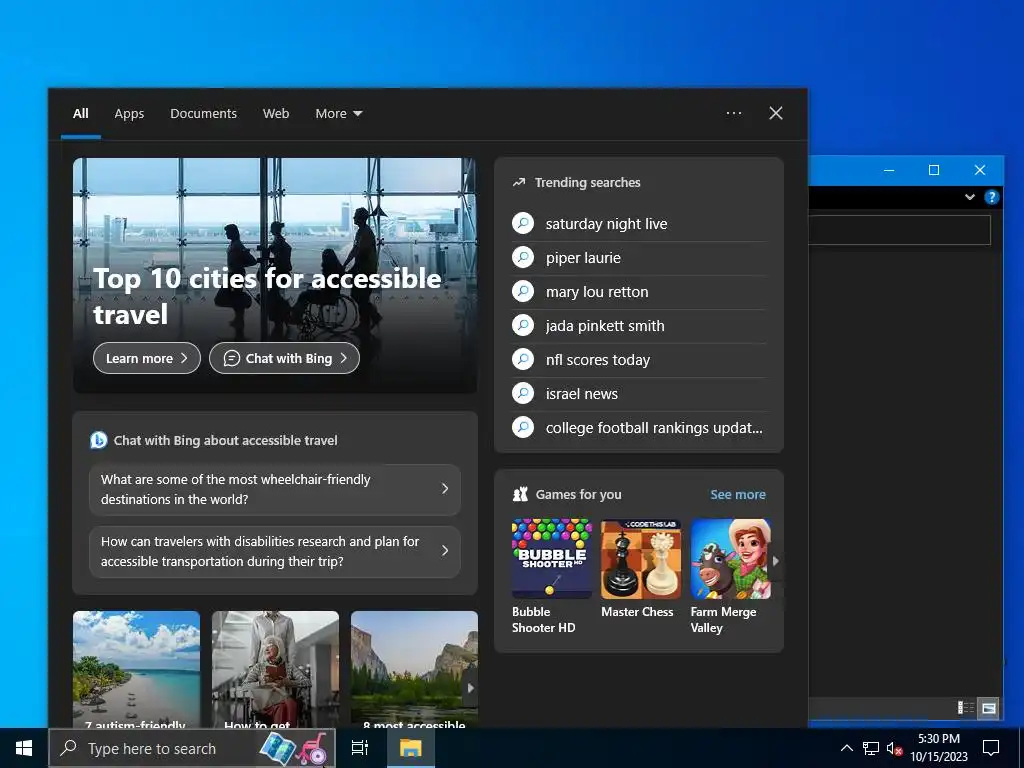This screenshot has width=1024, height=768.
Task: Search trending term israel news
Action: pos(581,394)
